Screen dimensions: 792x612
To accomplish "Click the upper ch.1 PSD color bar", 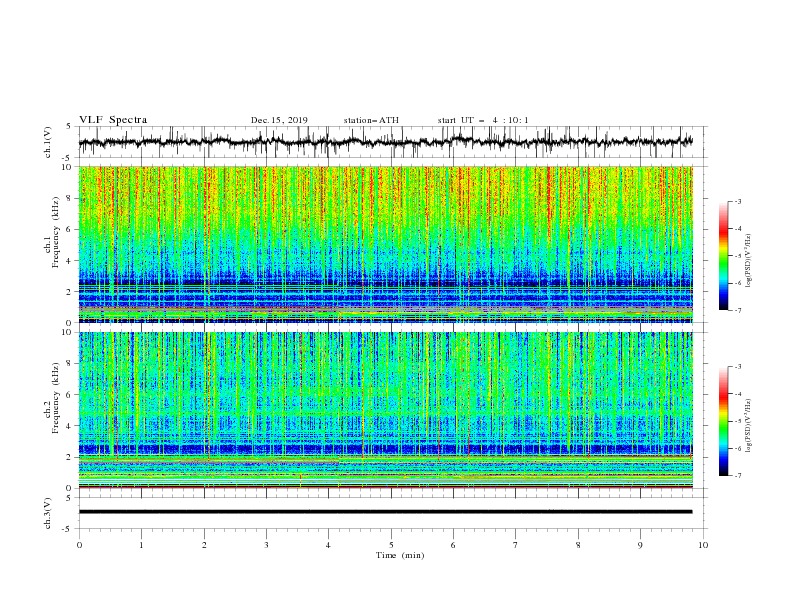I will 723,256.
